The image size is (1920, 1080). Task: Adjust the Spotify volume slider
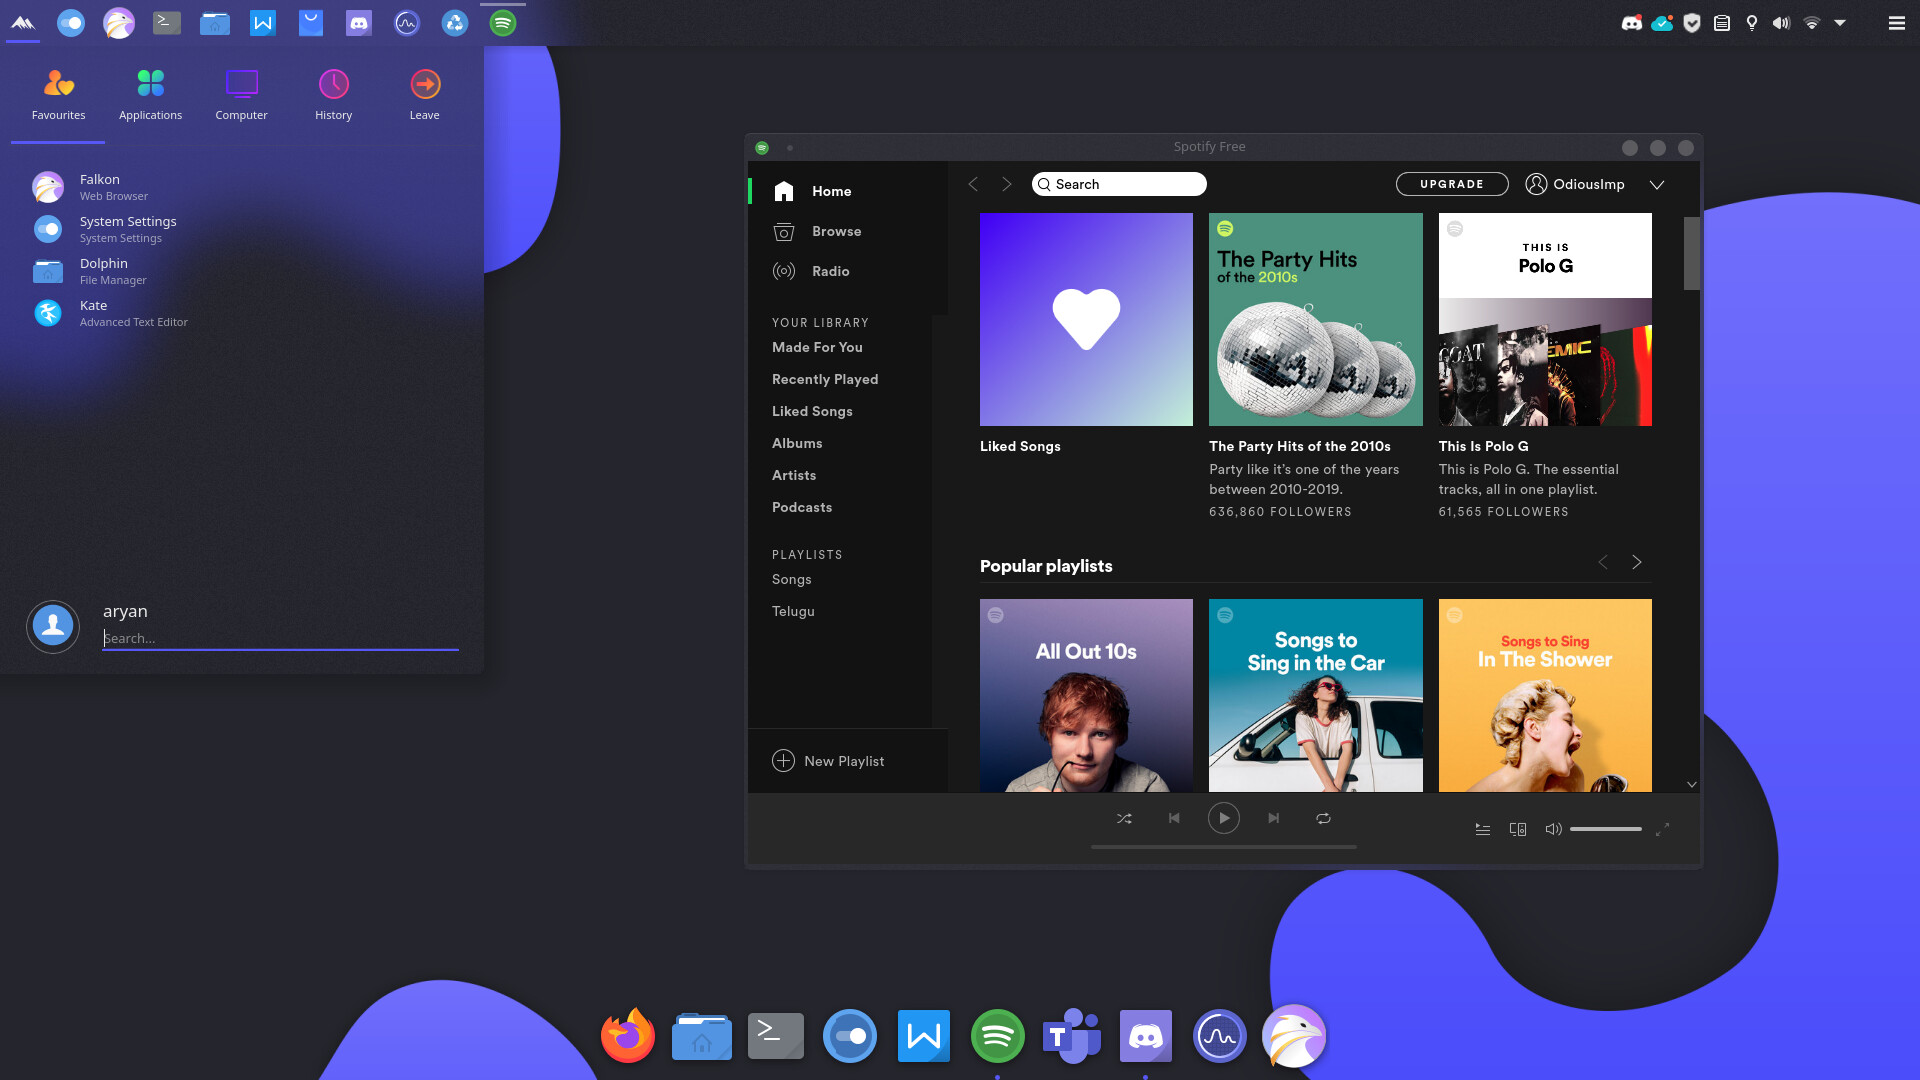click(x=1605, y=829)
